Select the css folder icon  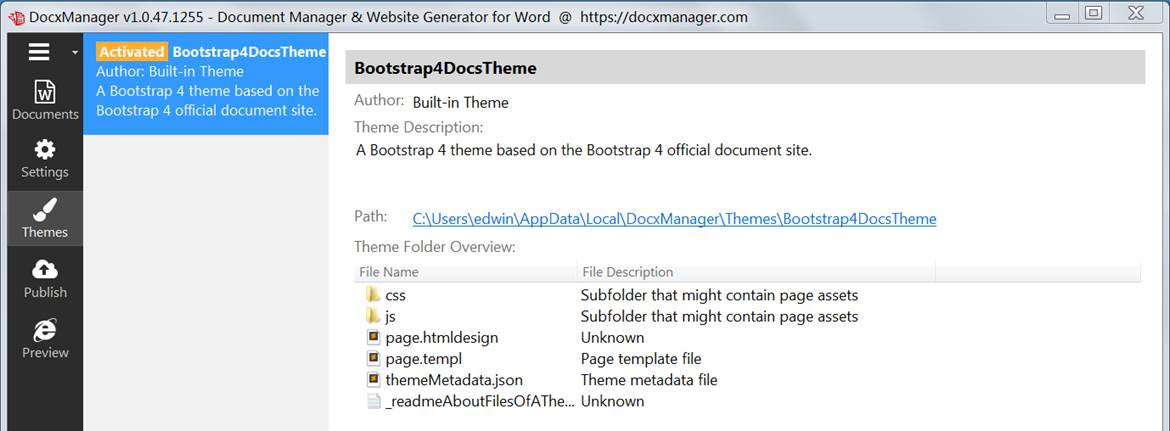tap(374, 295)
